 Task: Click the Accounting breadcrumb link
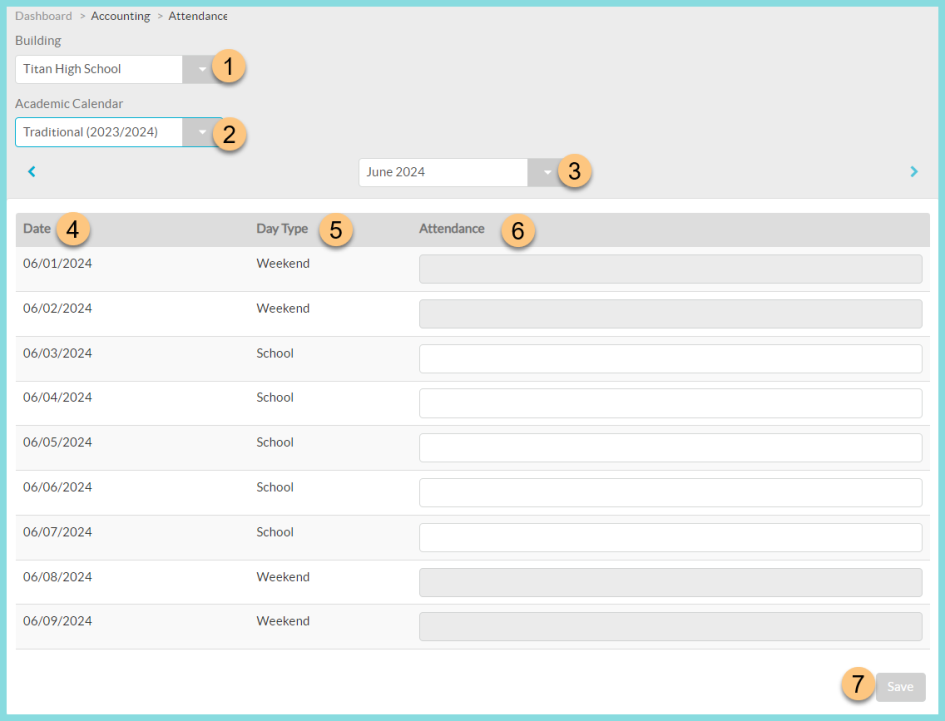[x=120, y=16]
